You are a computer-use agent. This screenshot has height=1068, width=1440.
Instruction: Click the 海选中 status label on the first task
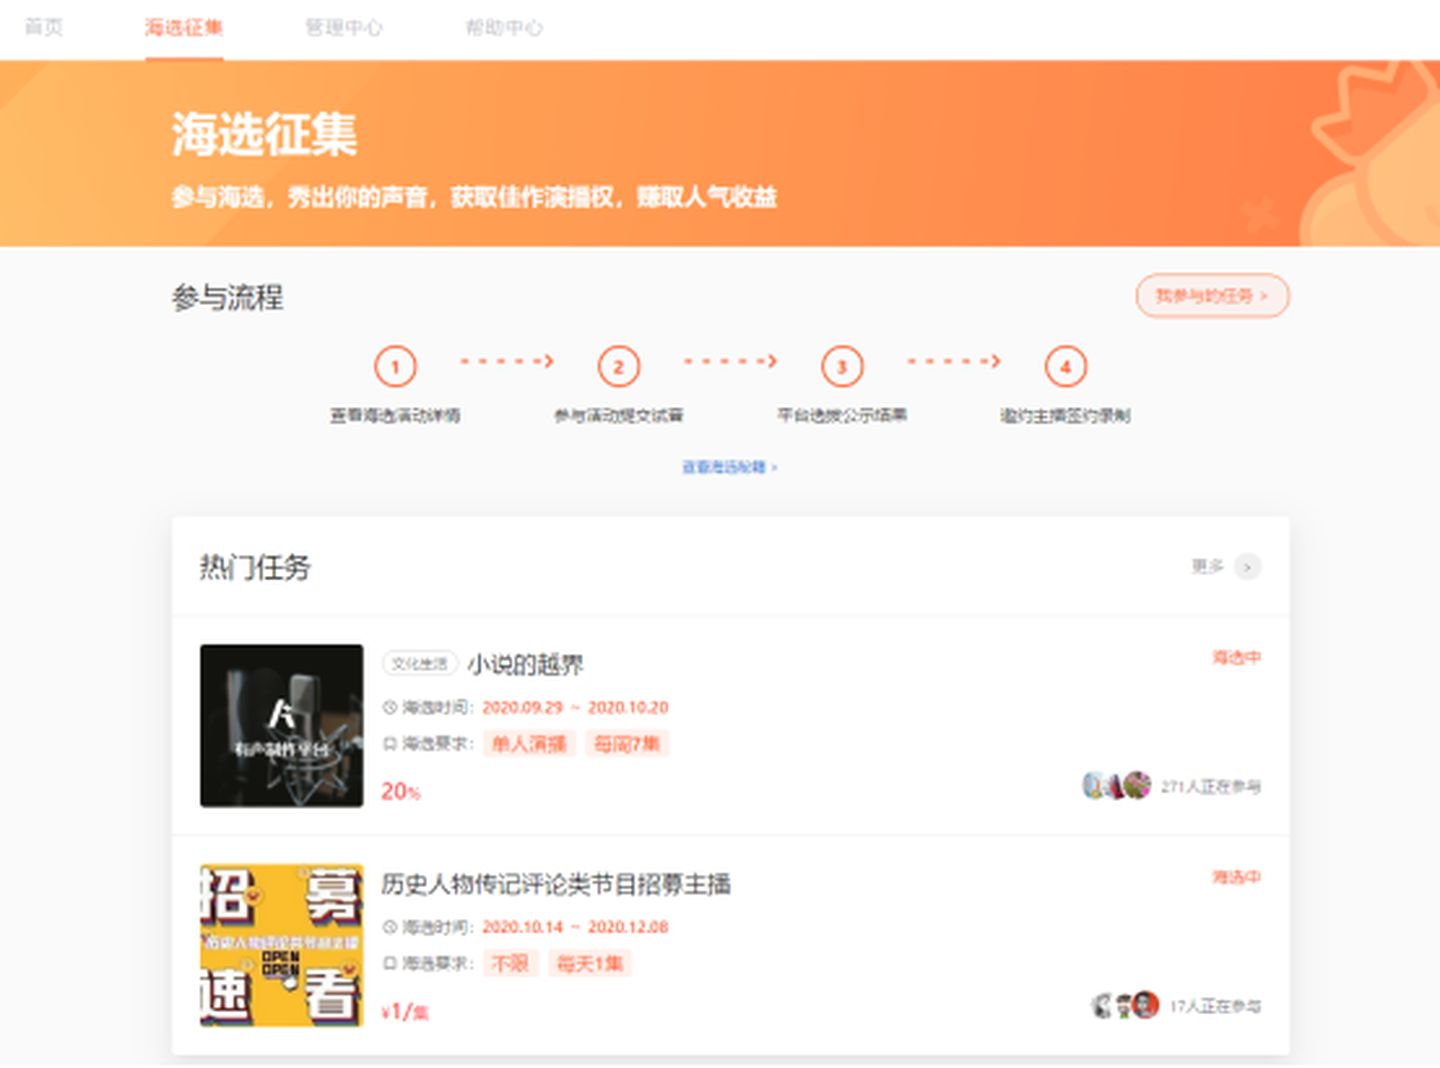click(x=1236, y=657)
